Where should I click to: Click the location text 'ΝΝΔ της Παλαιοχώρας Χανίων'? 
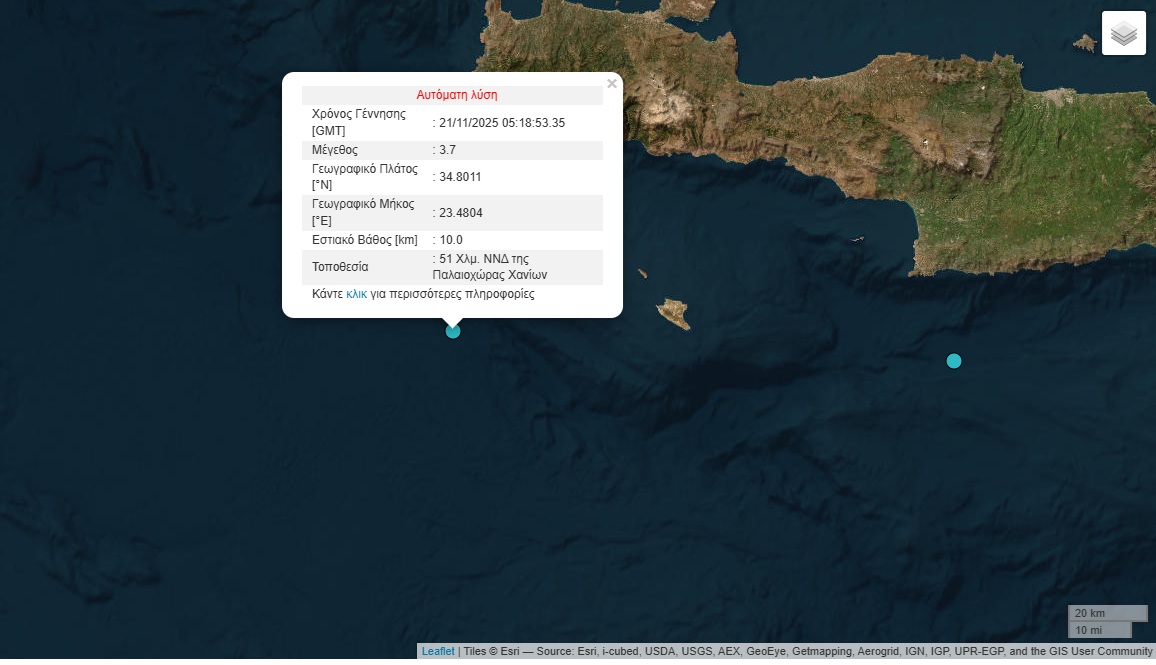(x=490, y=267)
